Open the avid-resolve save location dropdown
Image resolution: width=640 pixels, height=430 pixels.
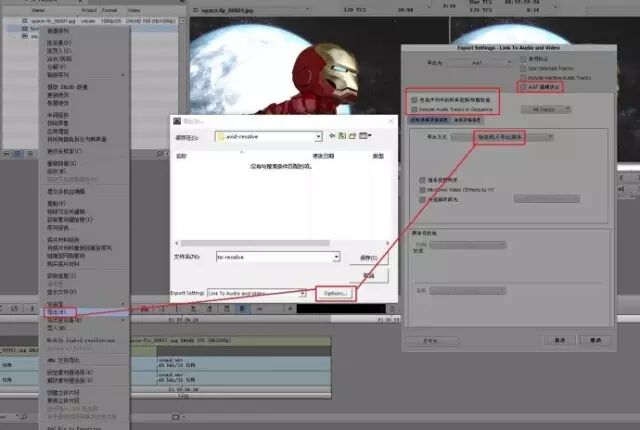pos(318,137)
